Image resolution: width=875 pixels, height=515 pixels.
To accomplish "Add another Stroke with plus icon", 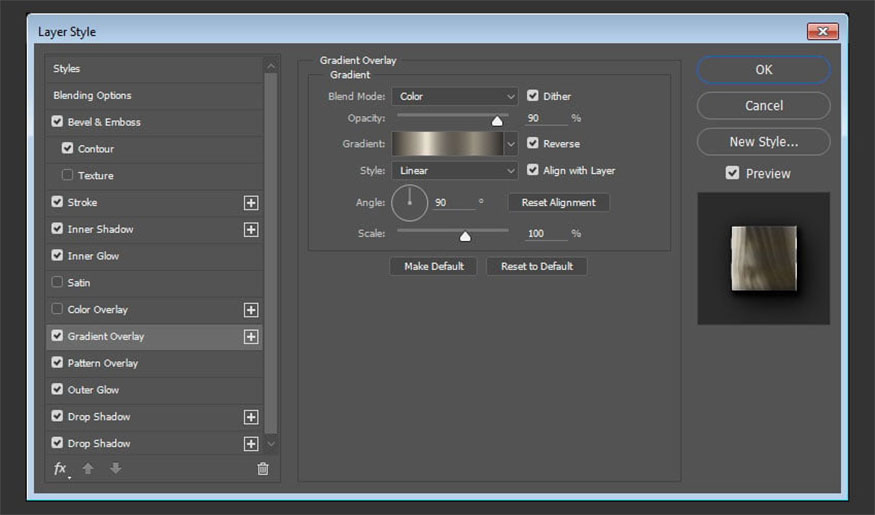I will click(251, 203).
